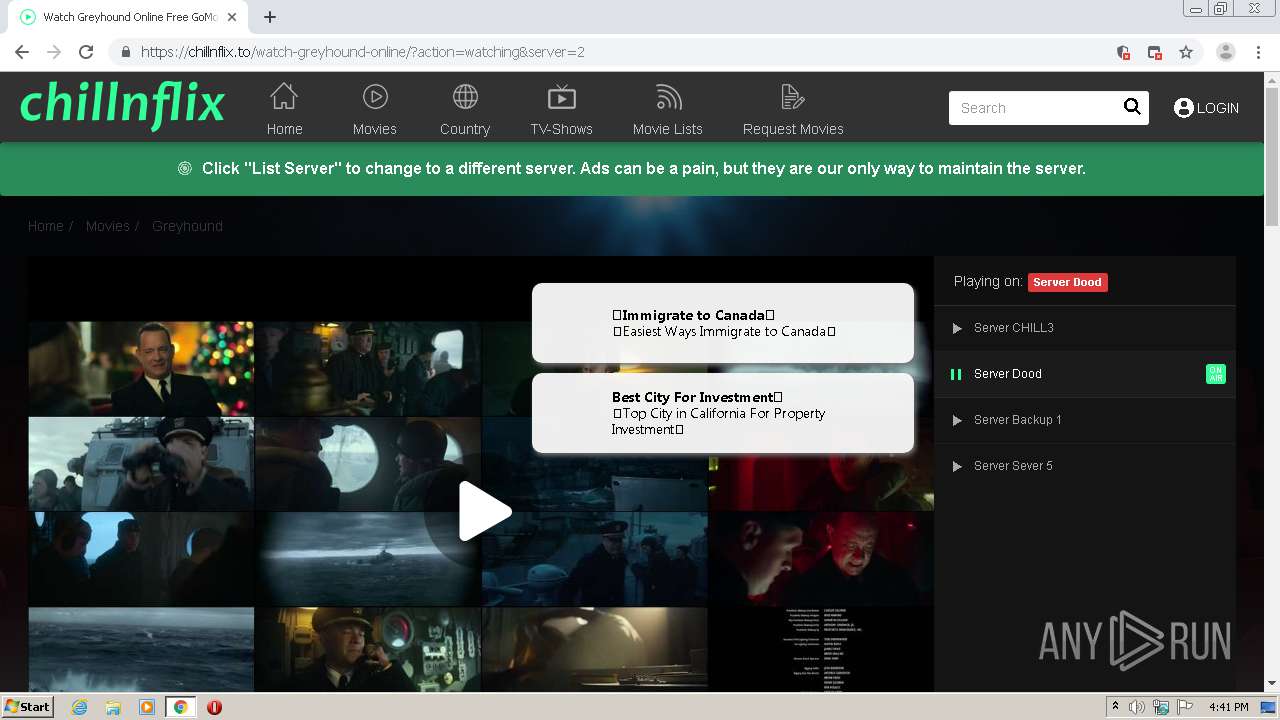The image size is (1280, 720).
Task: Open the TV-Shows icon
Action: click(x=562, y=97)
